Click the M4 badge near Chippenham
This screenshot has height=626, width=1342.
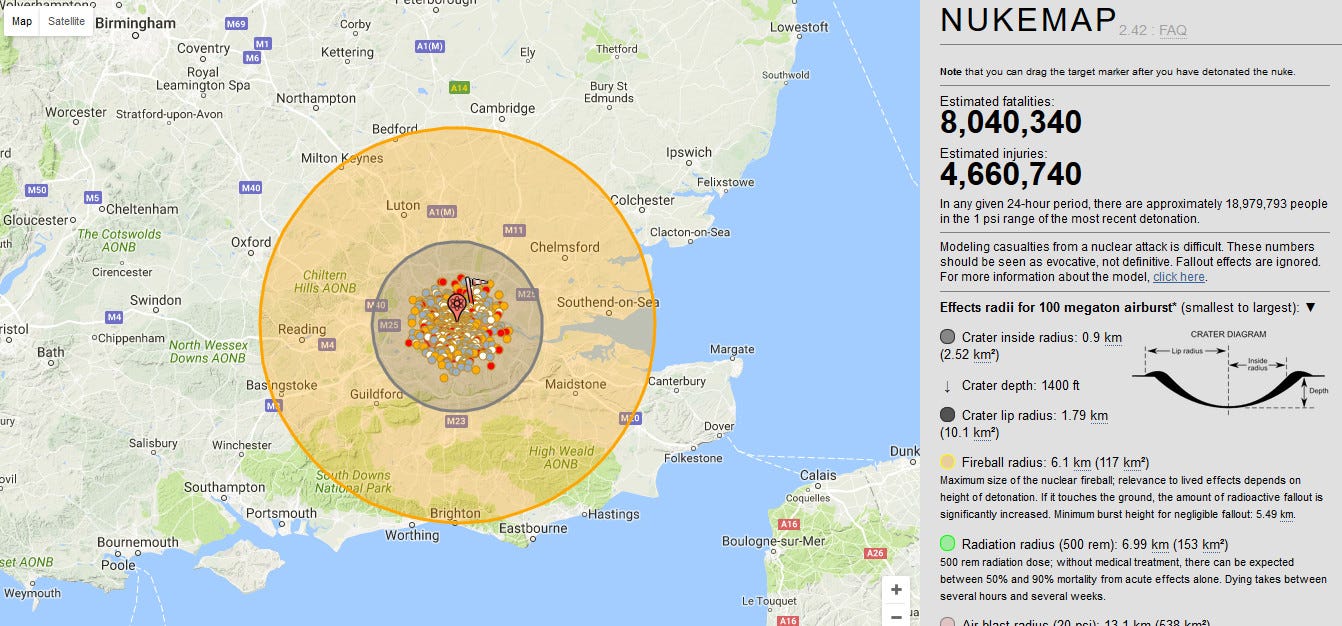[x=114, y=317]
